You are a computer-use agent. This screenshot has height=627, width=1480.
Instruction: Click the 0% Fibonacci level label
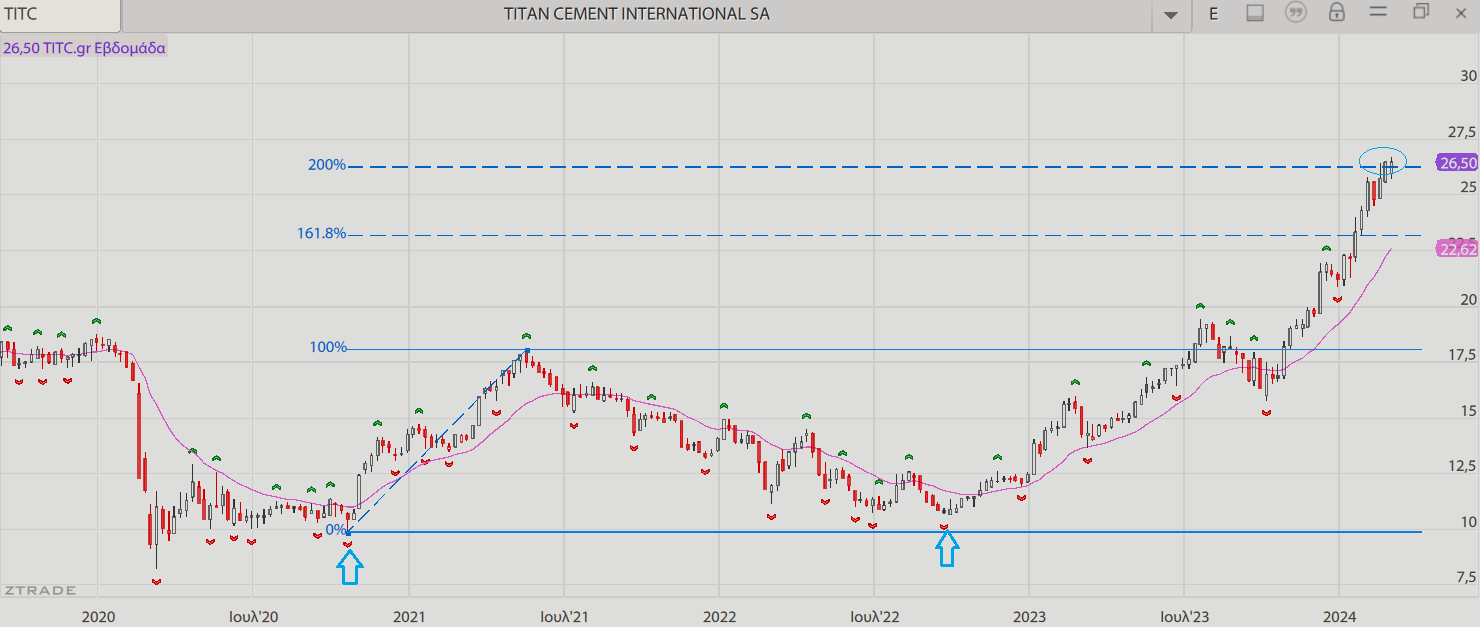[336, 529]
